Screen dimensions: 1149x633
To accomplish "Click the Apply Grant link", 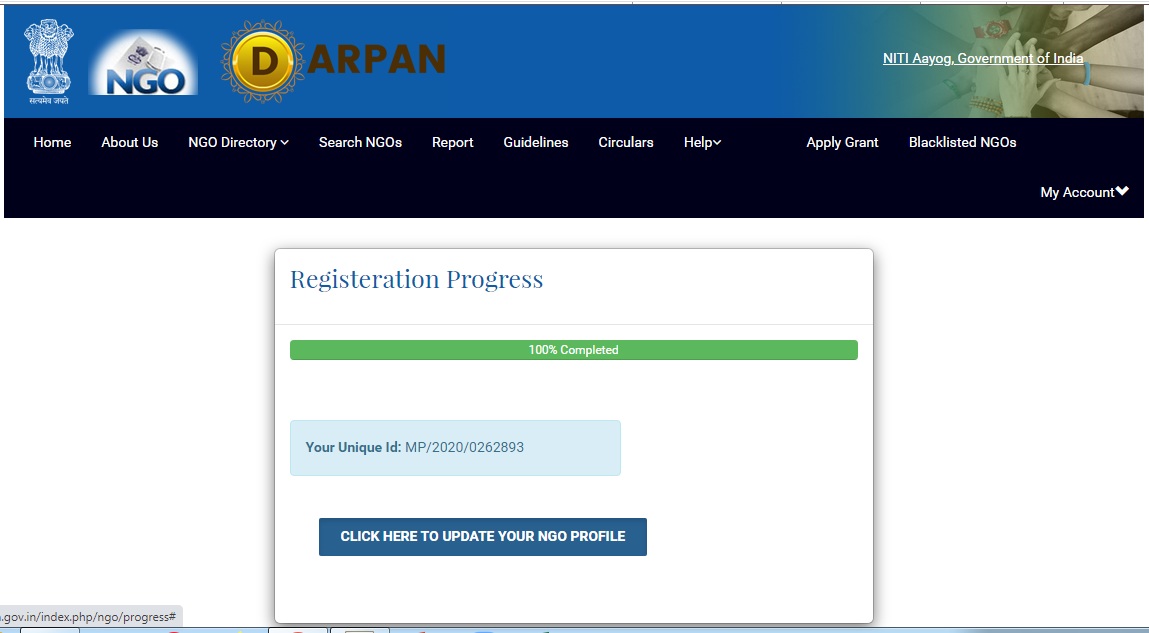I will click(x=842, y=142).
